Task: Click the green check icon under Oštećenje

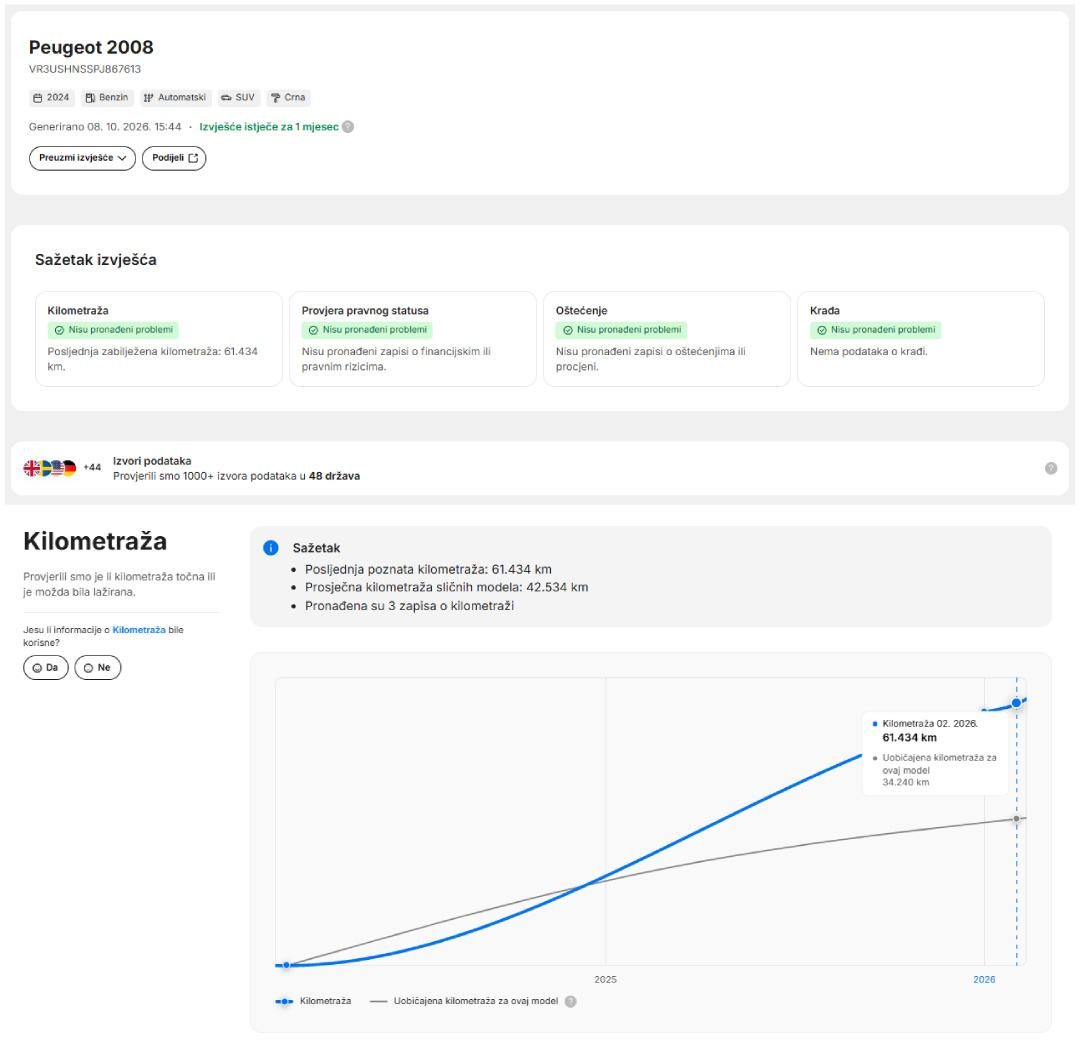Action: click(x=568, y=330)
